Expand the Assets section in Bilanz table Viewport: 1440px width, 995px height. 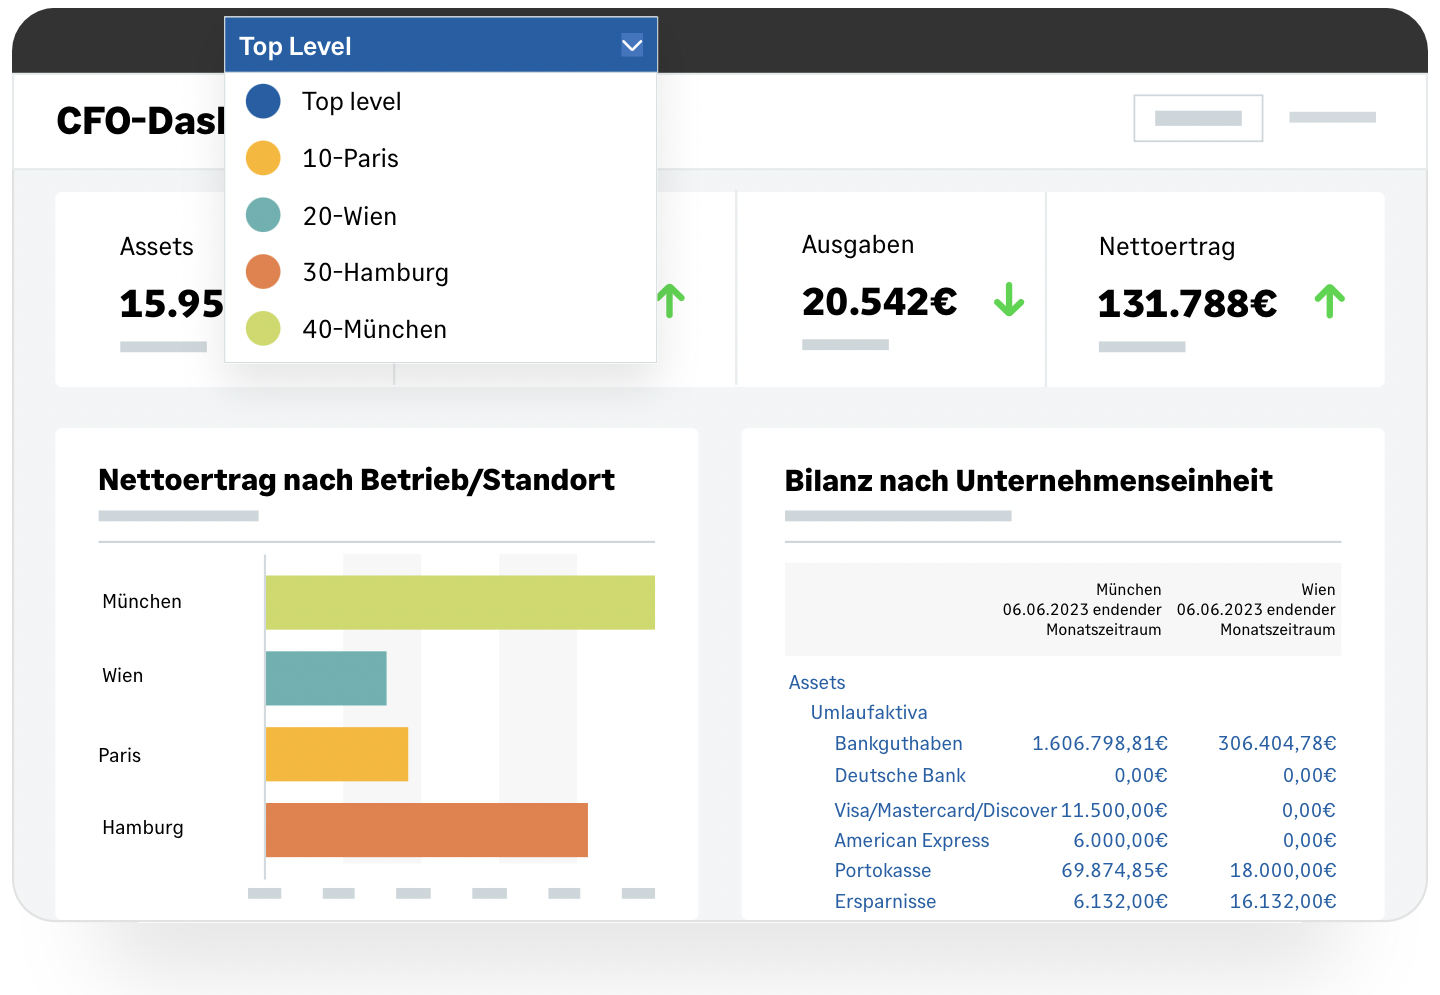[816, 683]
